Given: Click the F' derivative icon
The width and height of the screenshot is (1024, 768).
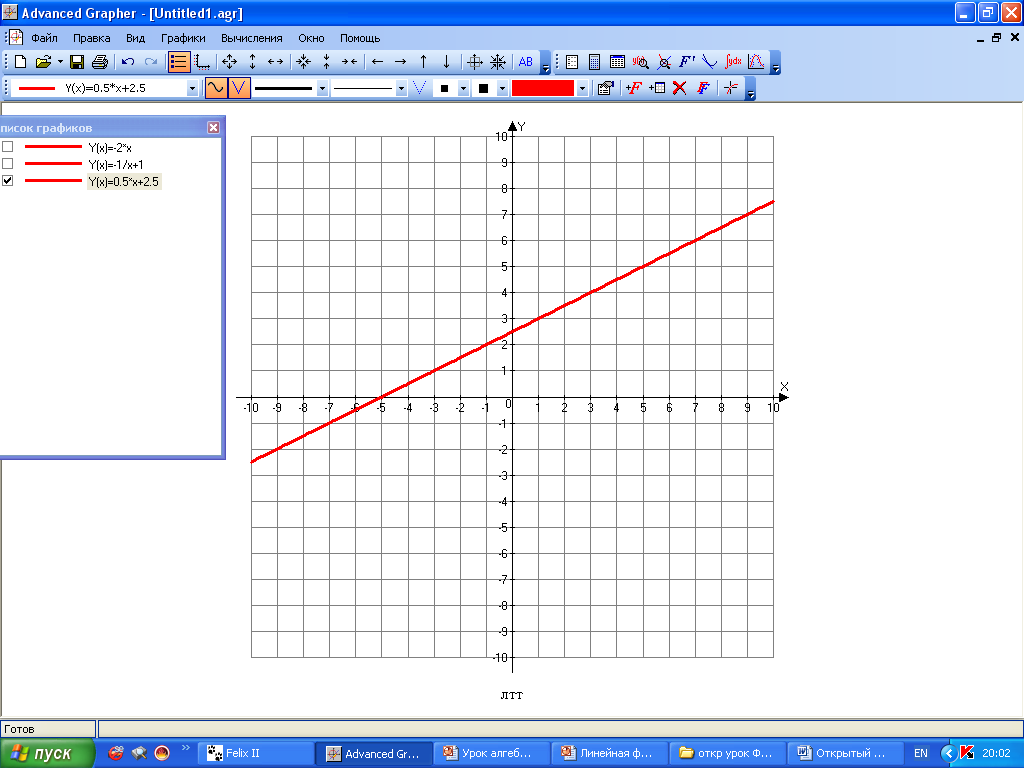Looking at the screenshot, I should tap(686, 62).
